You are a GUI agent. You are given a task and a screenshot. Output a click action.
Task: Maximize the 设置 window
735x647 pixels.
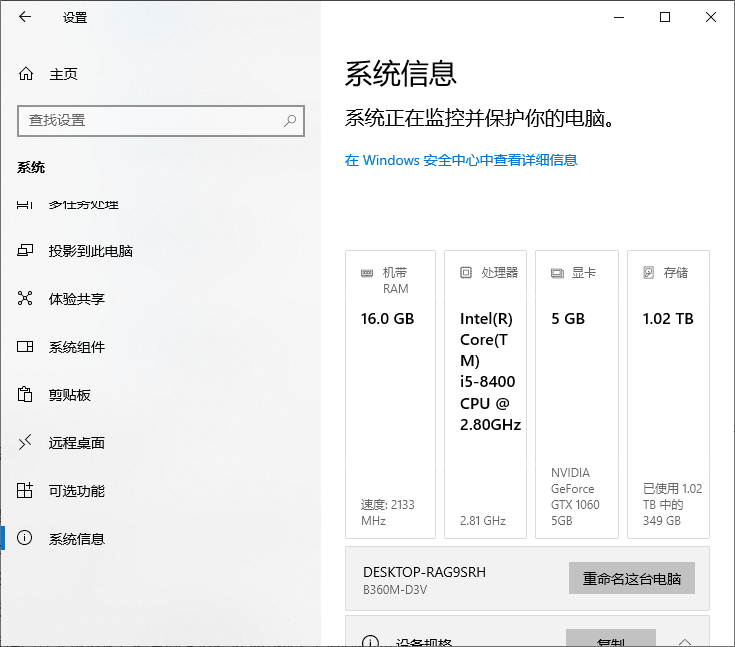click(x=665, y=17)
